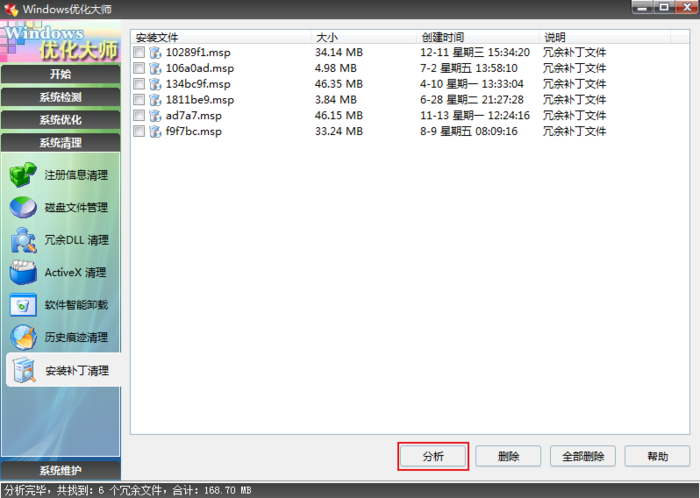Select 安装补丁清理 document icon
The image size is (700, 498).
coord(24,370)
